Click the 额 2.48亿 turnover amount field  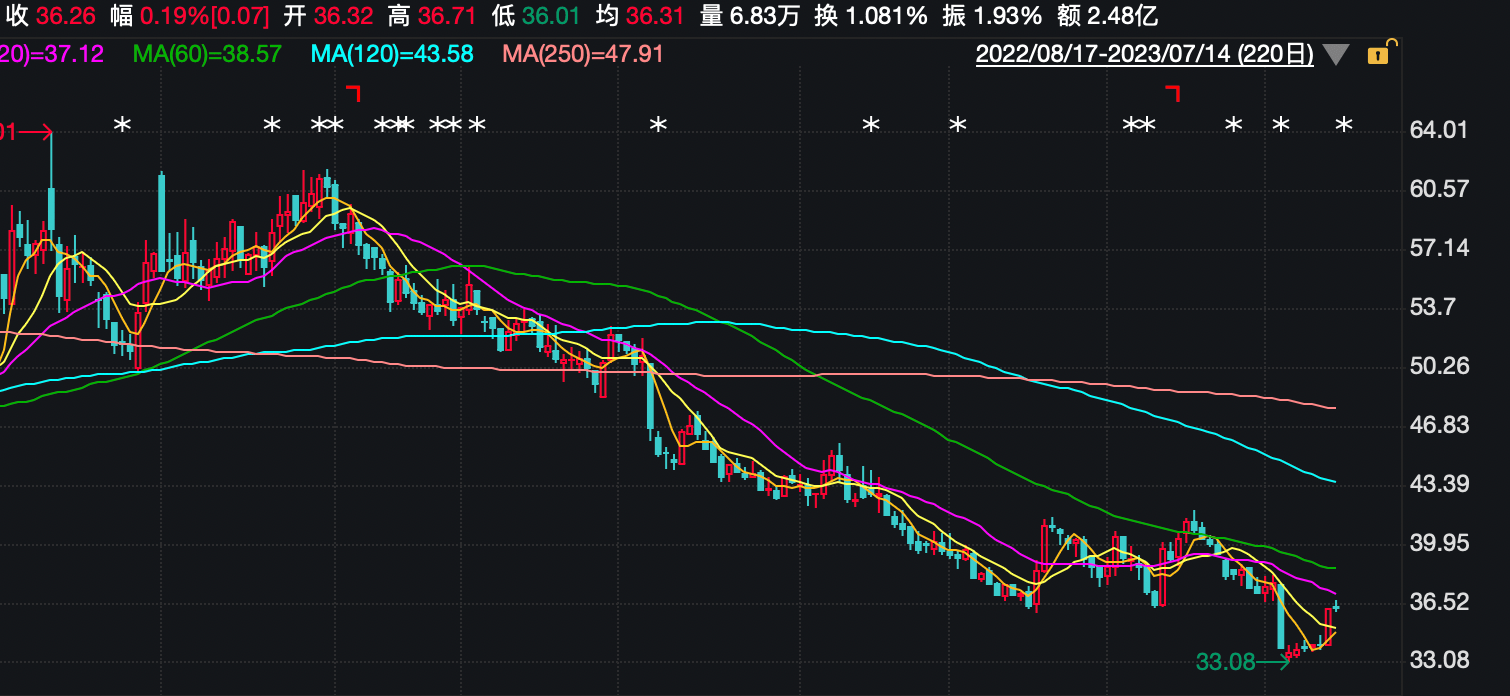[x=1108, y=16]
